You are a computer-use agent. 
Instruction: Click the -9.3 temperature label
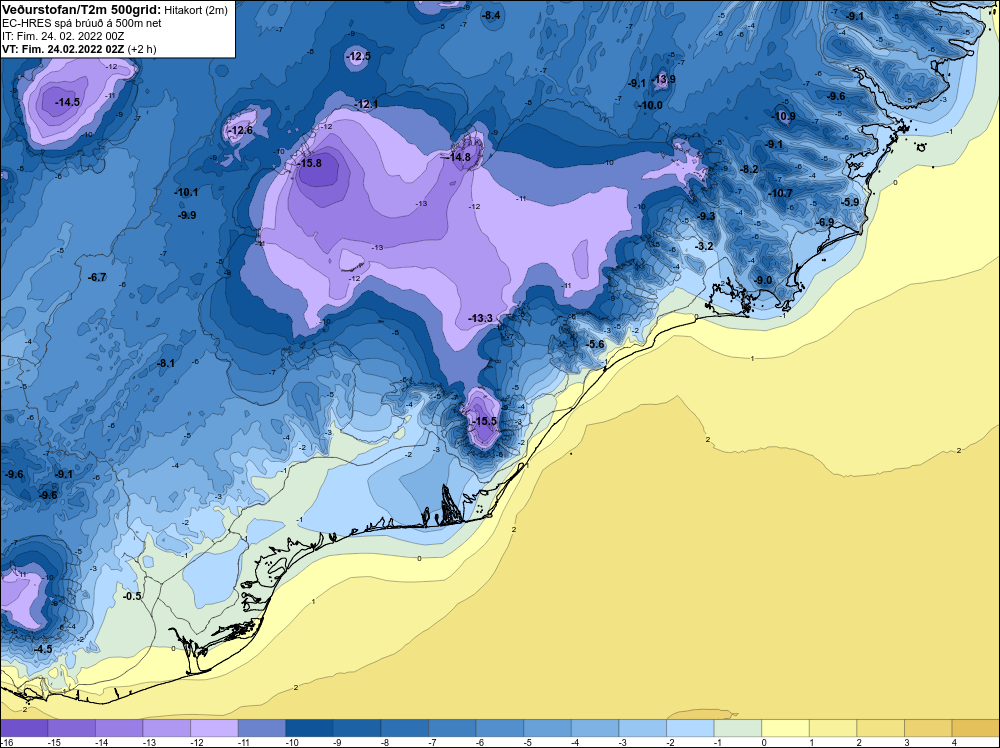[706, 216]
